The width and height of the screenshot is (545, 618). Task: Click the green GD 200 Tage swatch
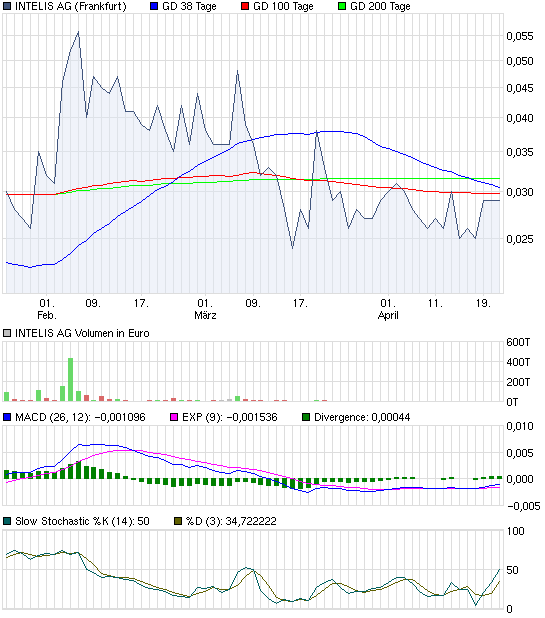coord(342,6)
